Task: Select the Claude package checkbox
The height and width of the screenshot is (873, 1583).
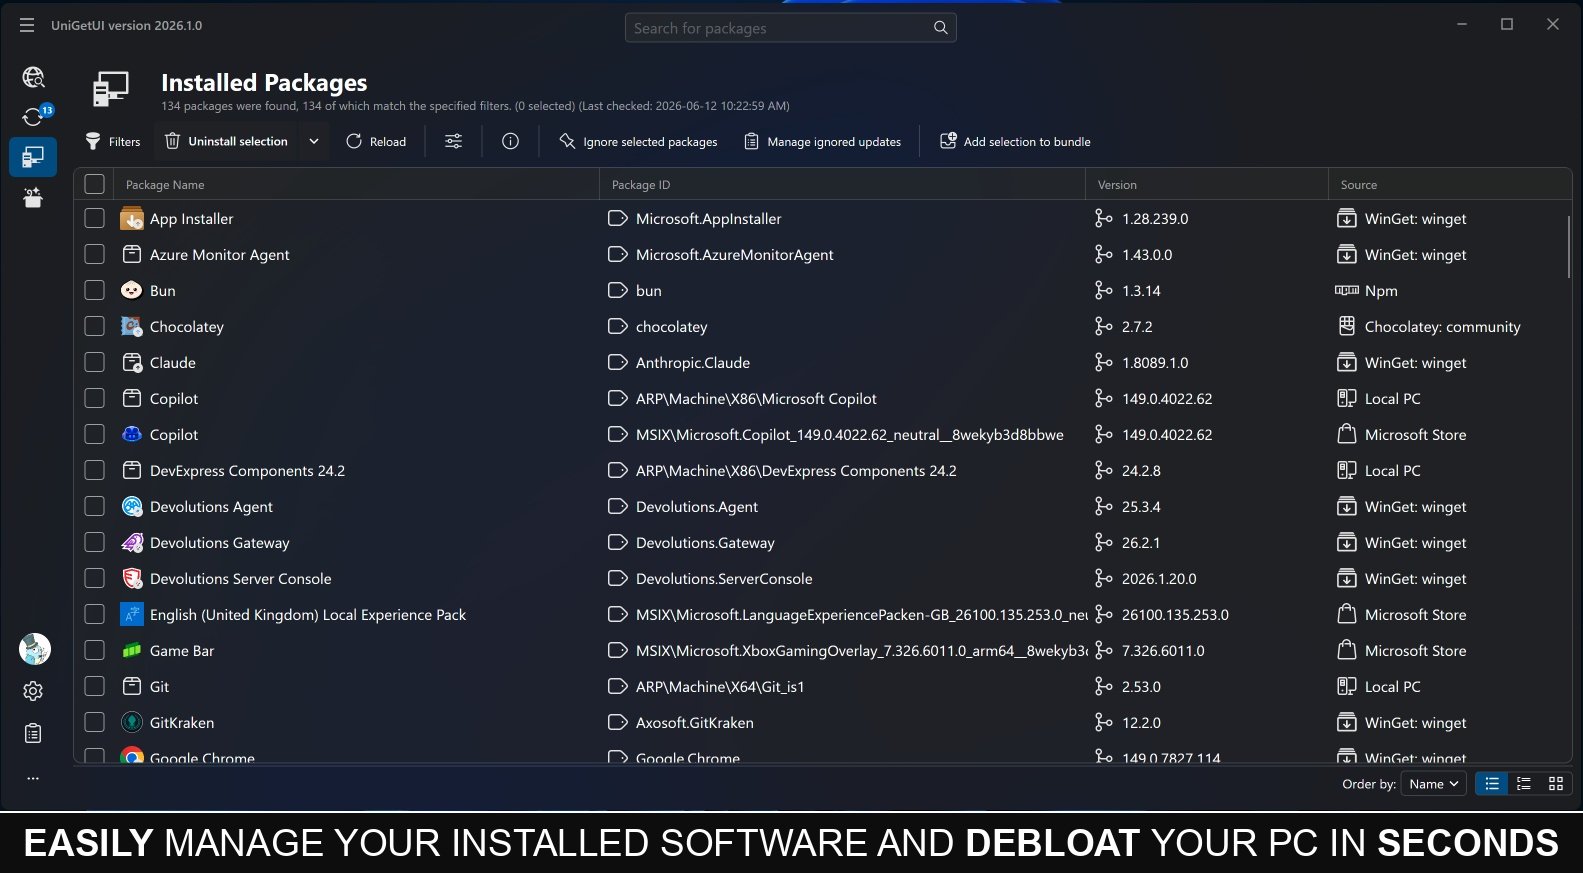Action: [95, 362]
